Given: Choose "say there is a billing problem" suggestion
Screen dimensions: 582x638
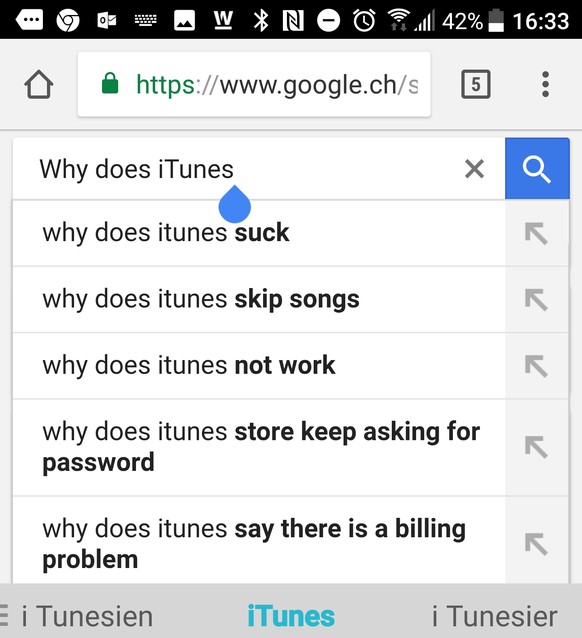Looking at the screenshot, I should coord(259,544).
